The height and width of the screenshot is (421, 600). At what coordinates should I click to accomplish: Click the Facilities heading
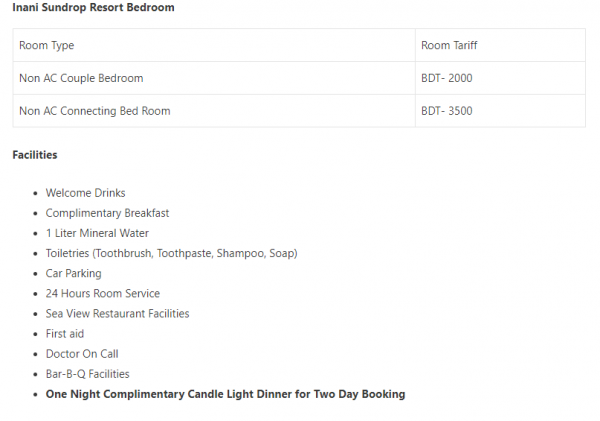[35, 155]
